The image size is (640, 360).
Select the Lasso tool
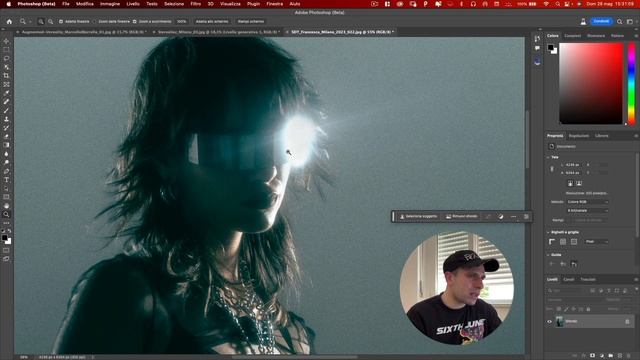(x=6, y=58)
